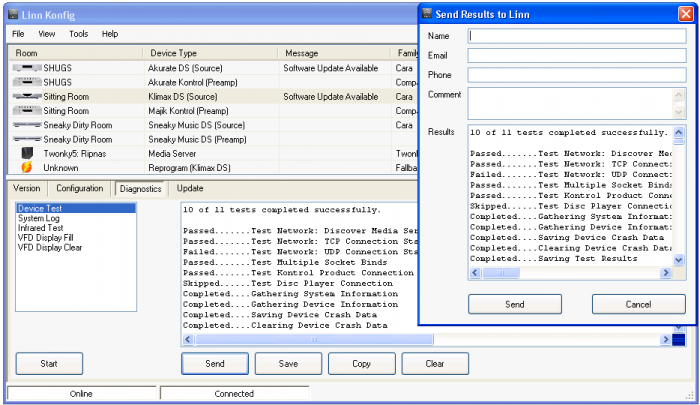Image resolution: width=700 pixels, height=405 pixels.
Task: Select System Log in diagnostics list
Action: click(39, 218)
